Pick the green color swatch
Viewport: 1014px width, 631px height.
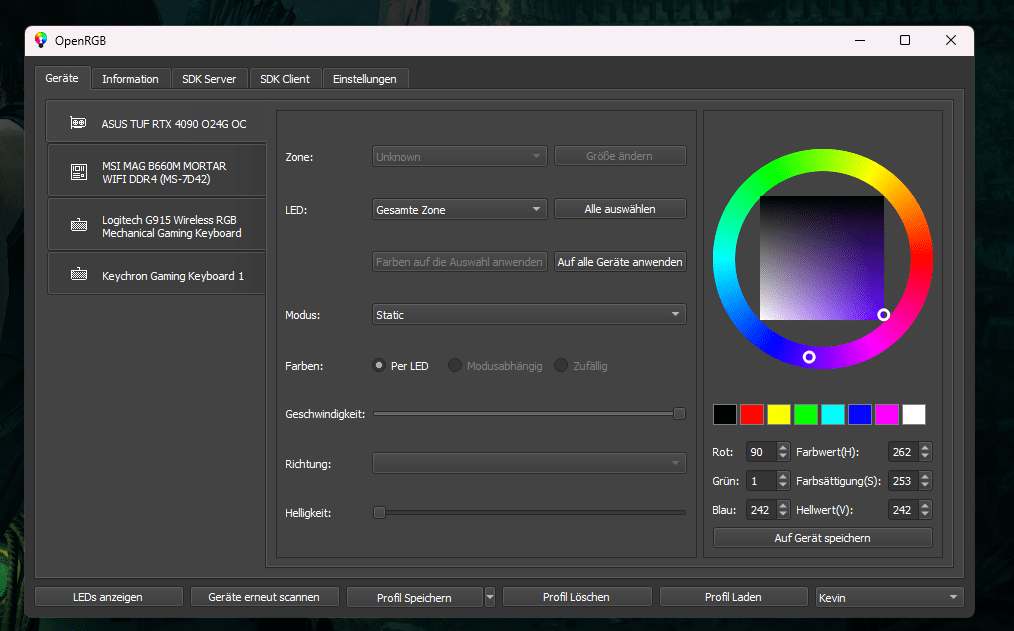pos(806,414)
